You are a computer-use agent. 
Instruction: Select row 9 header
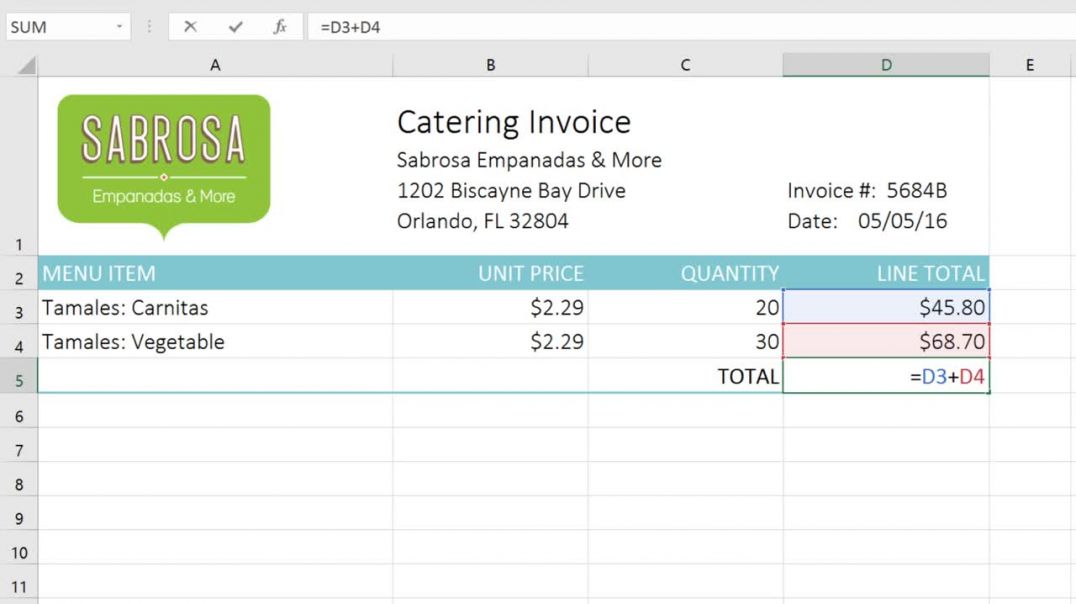pyautogui.click(x=19, y=513)
